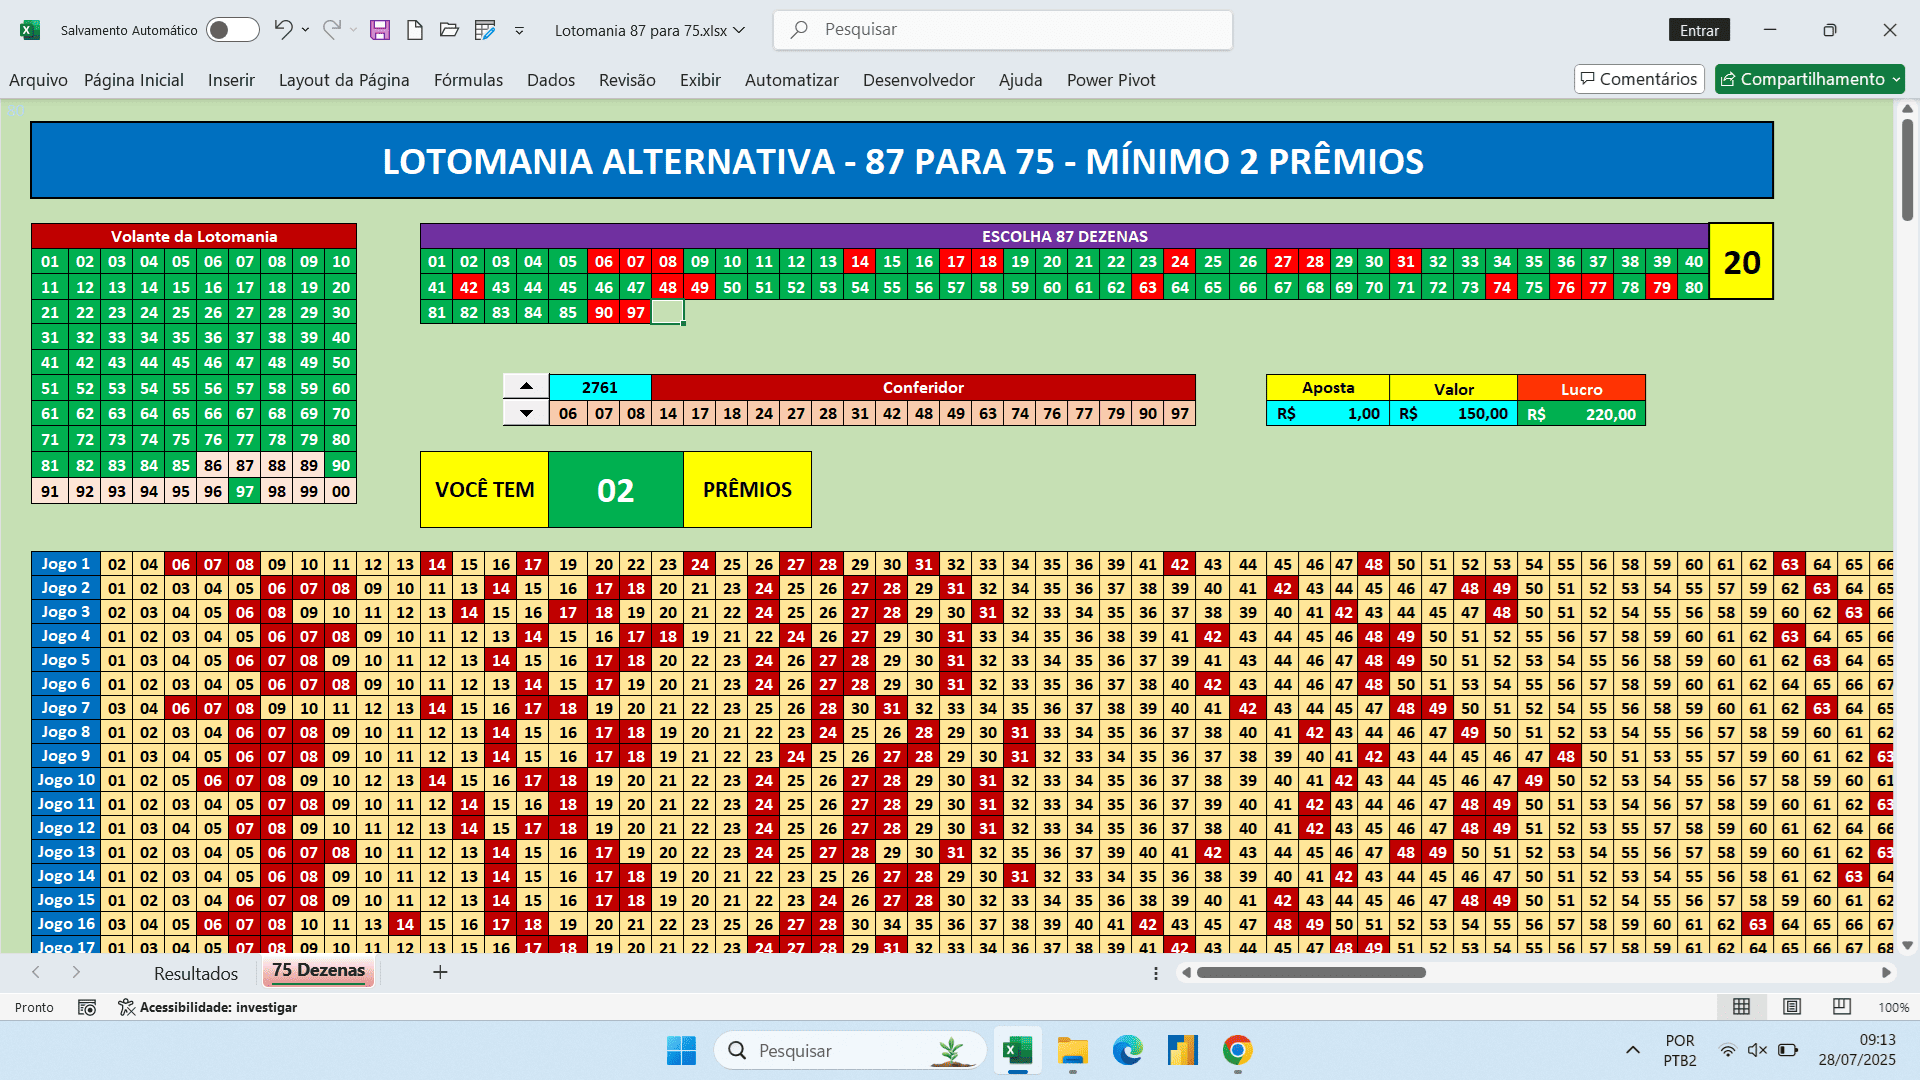The height and width of the screenshot is (1080, 1920).
Task: Select the Page Layout view icon
Action: click(x=1792, y=1006)
